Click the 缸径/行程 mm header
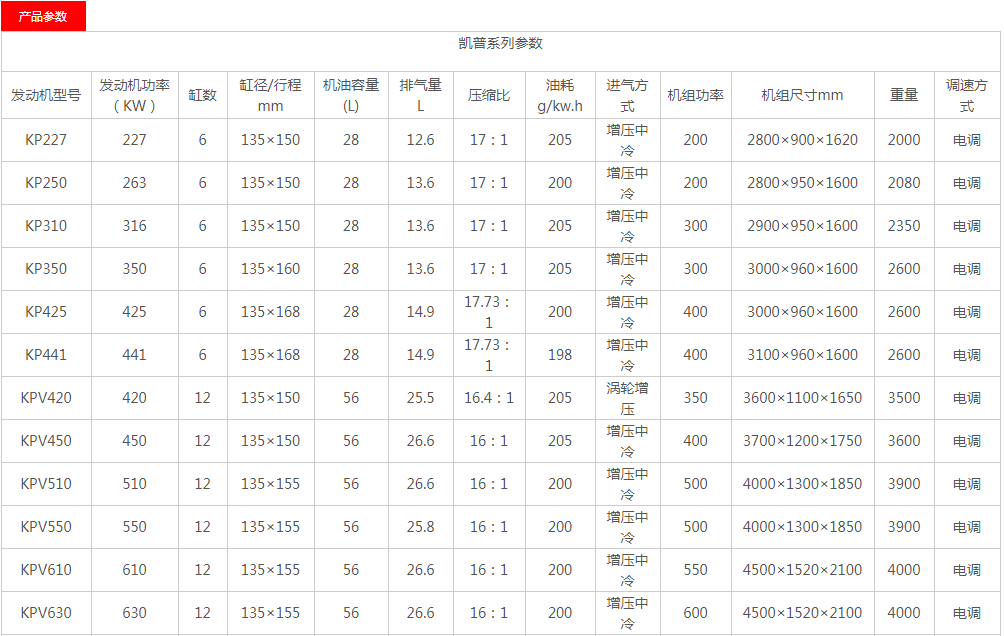 click(270, 95)
